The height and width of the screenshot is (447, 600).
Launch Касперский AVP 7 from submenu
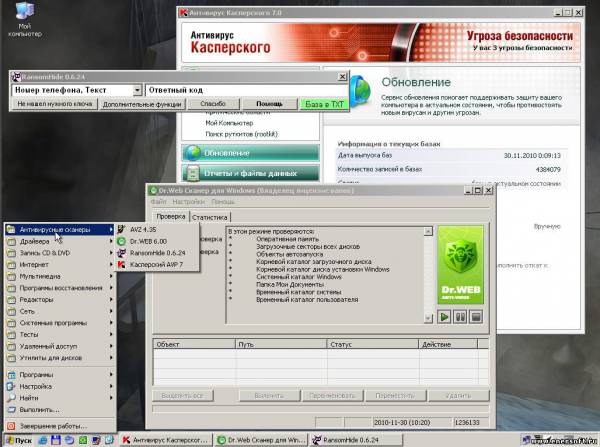point(157,264)
